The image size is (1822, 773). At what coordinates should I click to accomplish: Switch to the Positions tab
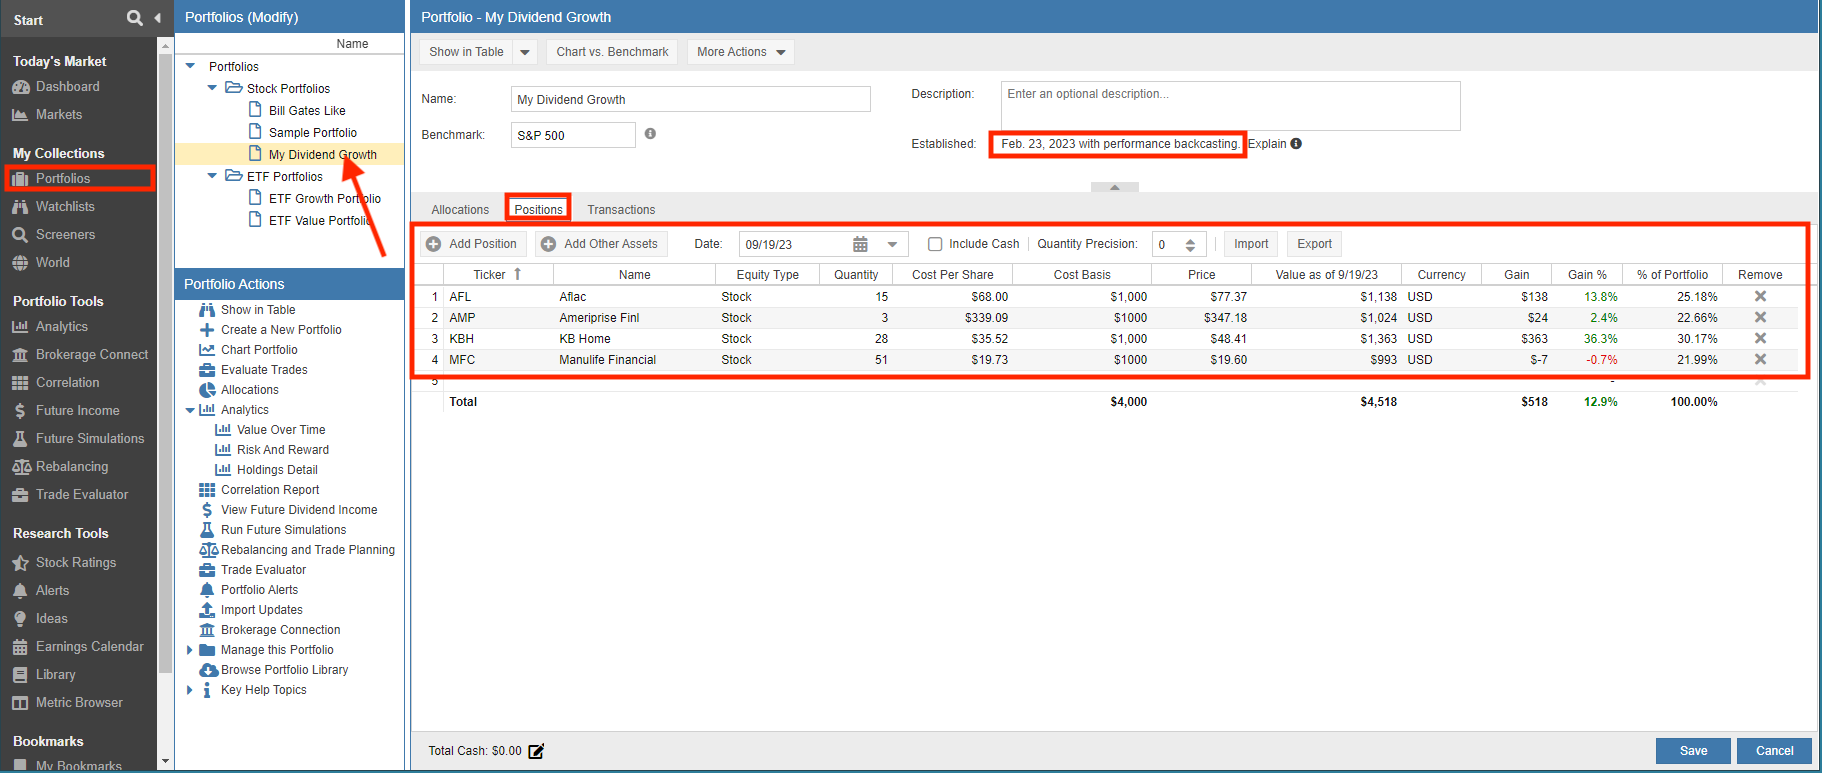(538, 210)
